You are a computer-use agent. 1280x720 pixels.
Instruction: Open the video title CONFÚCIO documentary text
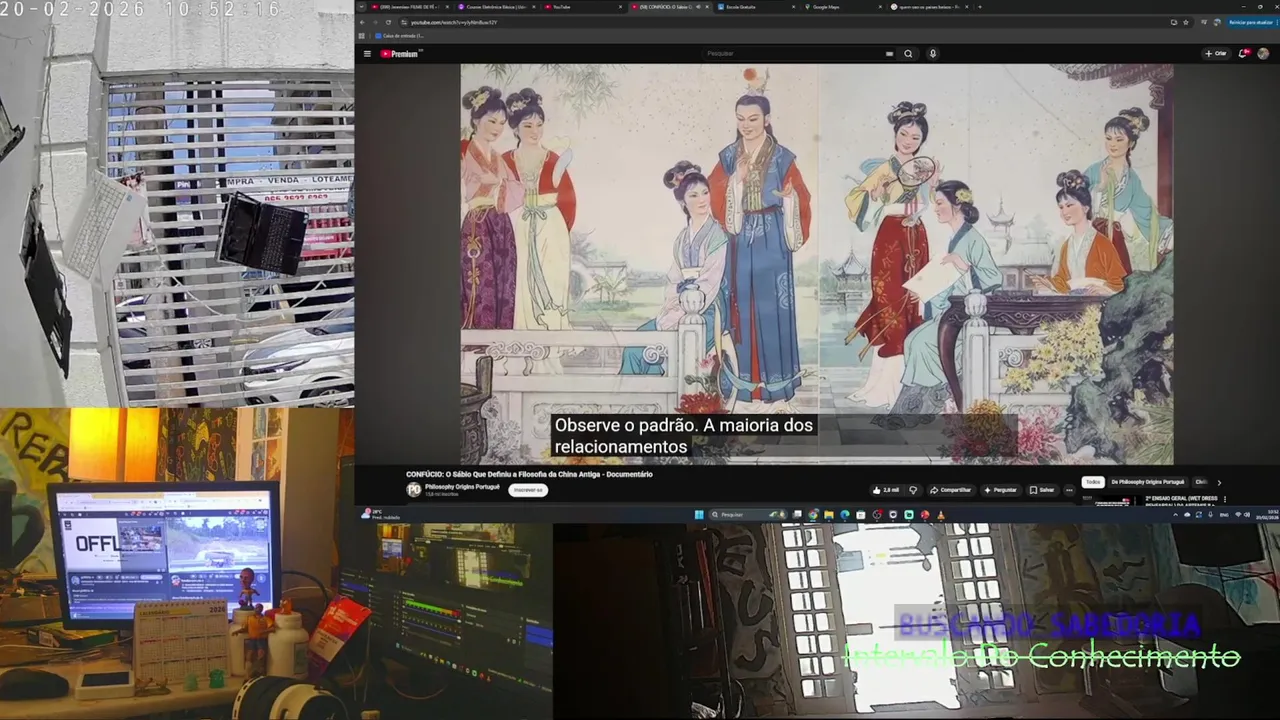pos(529,474)
